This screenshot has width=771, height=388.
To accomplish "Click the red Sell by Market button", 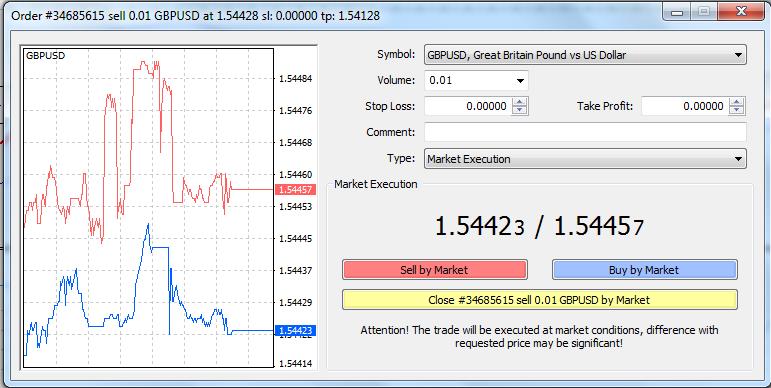I will (435, 270).
